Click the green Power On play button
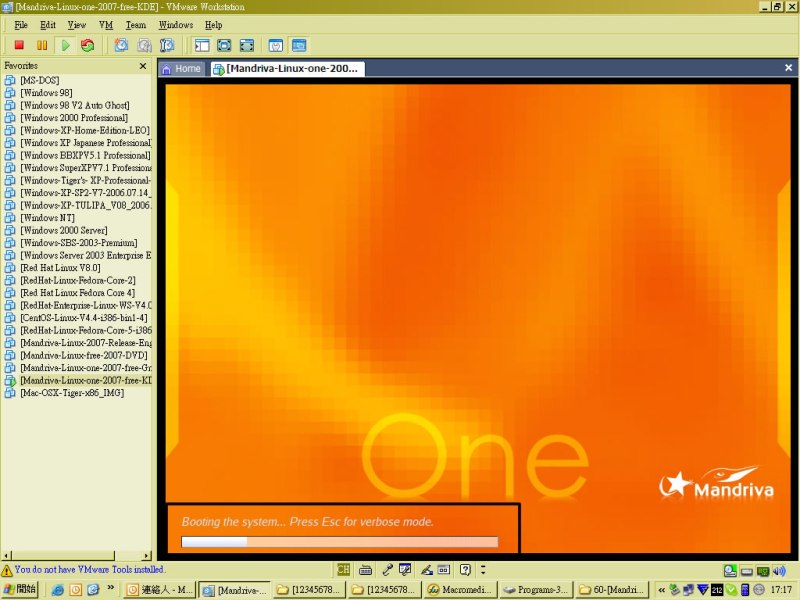Screen dimensions: 800x600 point(65,45)
